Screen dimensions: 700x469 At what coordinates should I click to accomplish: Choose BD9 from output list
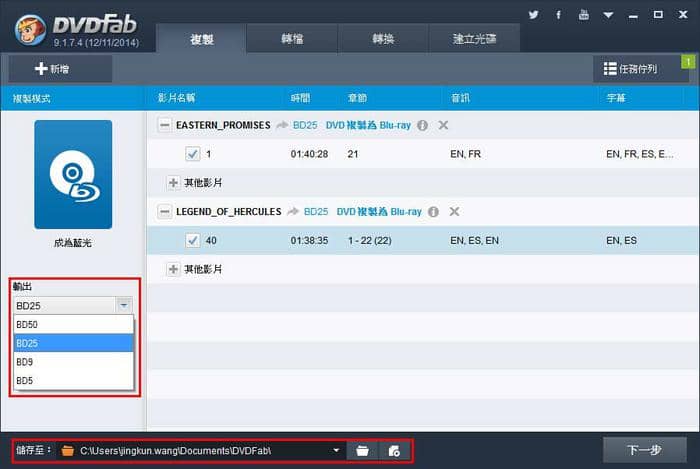click(x=74, y=362)
